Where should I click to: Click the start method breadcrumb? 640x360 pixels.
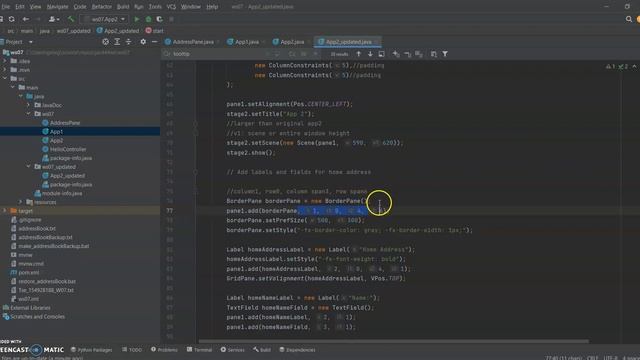[155, 31]
